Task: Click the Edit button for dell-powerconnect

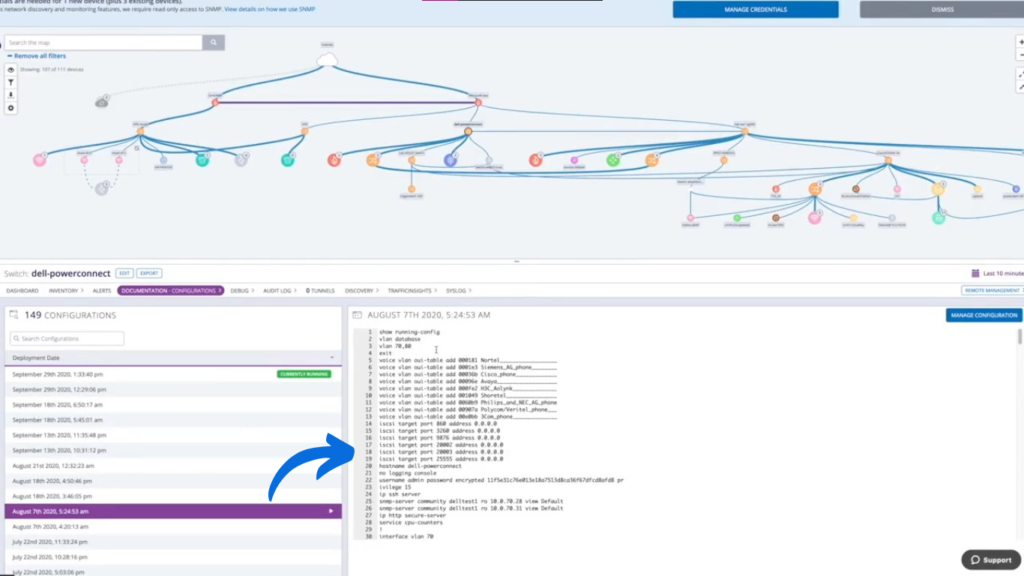Action: pyautogui.click(x=124, y=273)
